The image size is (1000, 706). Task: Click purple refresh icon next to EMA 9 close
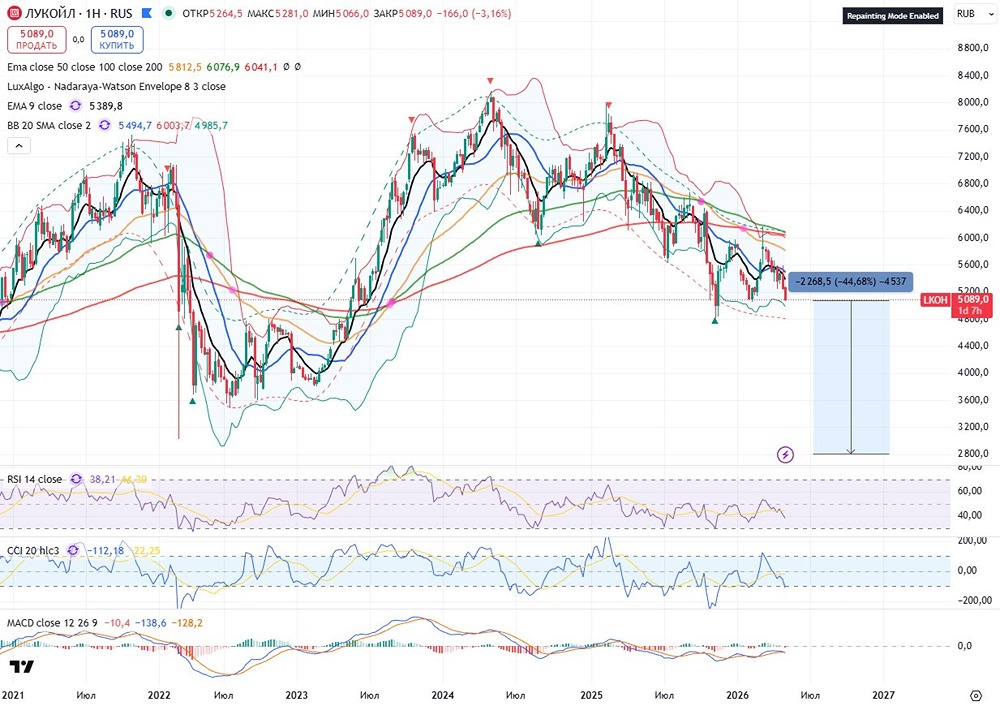(x=76, y=106)
